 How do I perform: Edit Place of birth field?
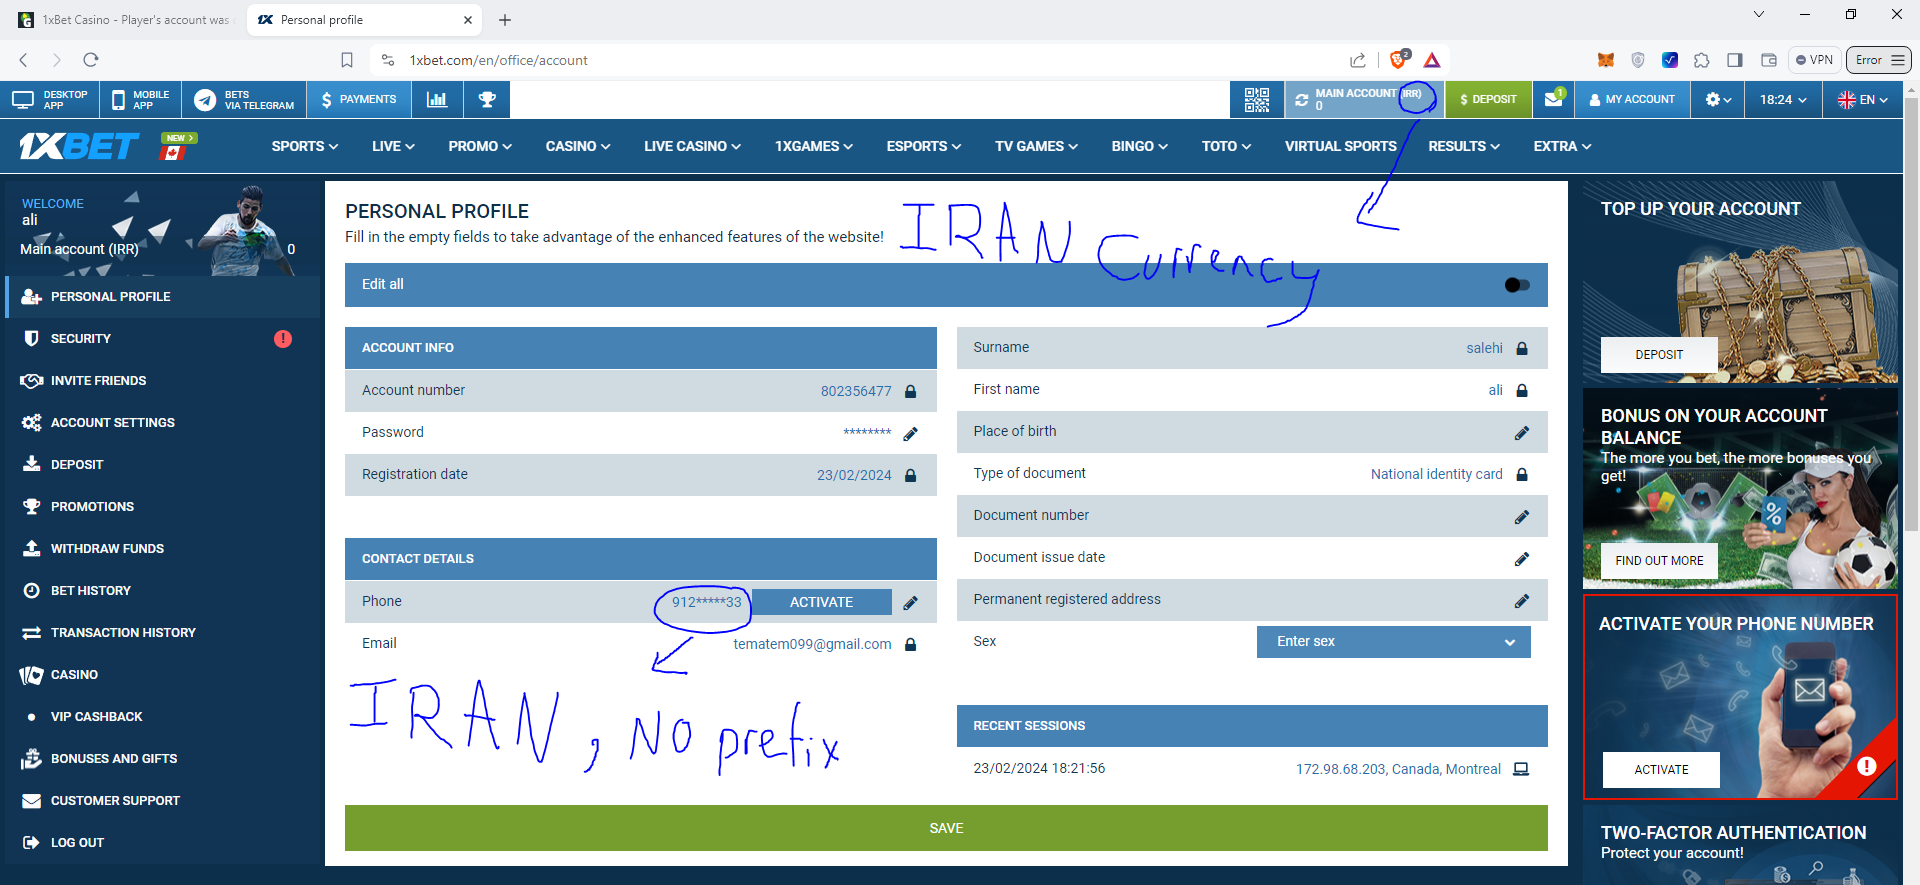(1521, 433)
